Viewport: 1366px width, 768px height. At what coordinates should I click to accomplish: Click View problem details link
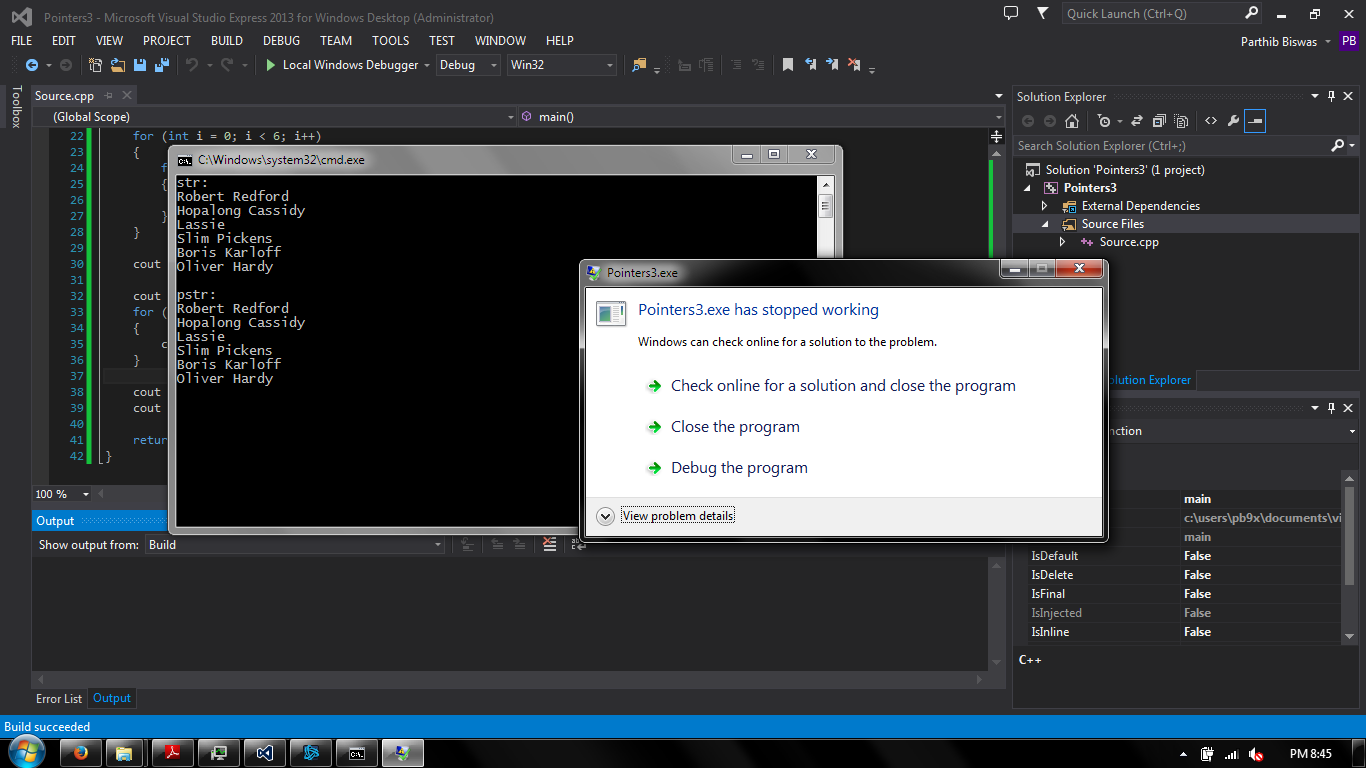678,516
